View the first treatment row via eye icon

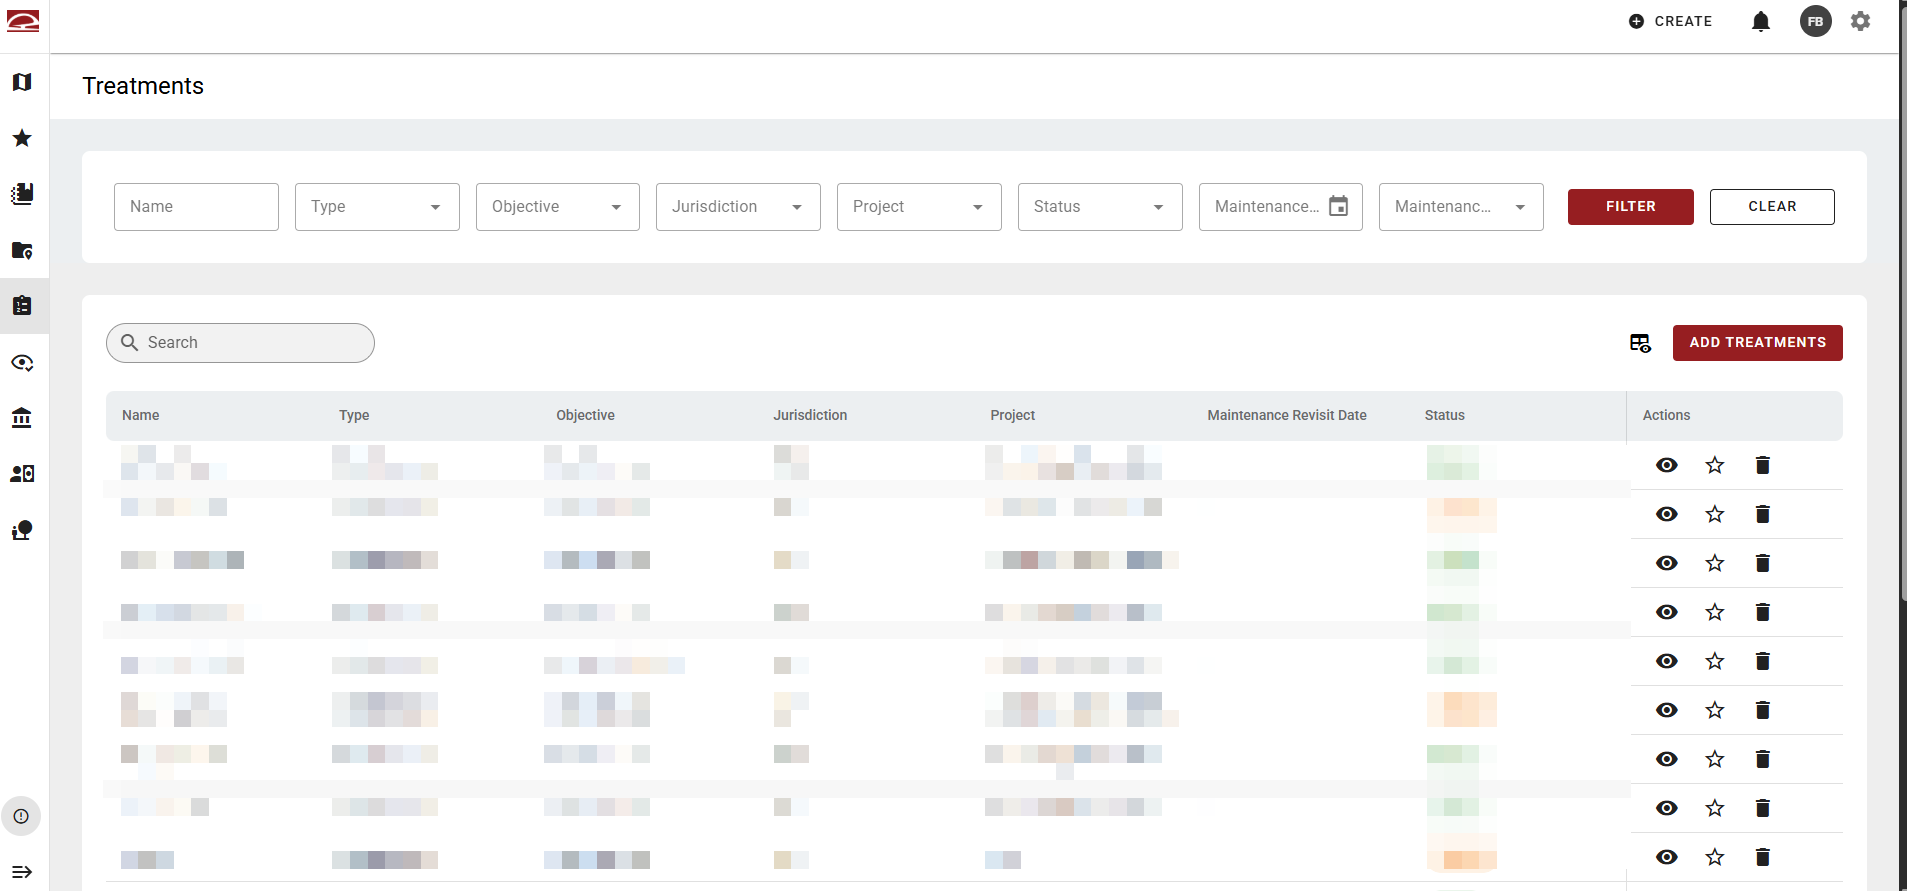click(1667, 465)
